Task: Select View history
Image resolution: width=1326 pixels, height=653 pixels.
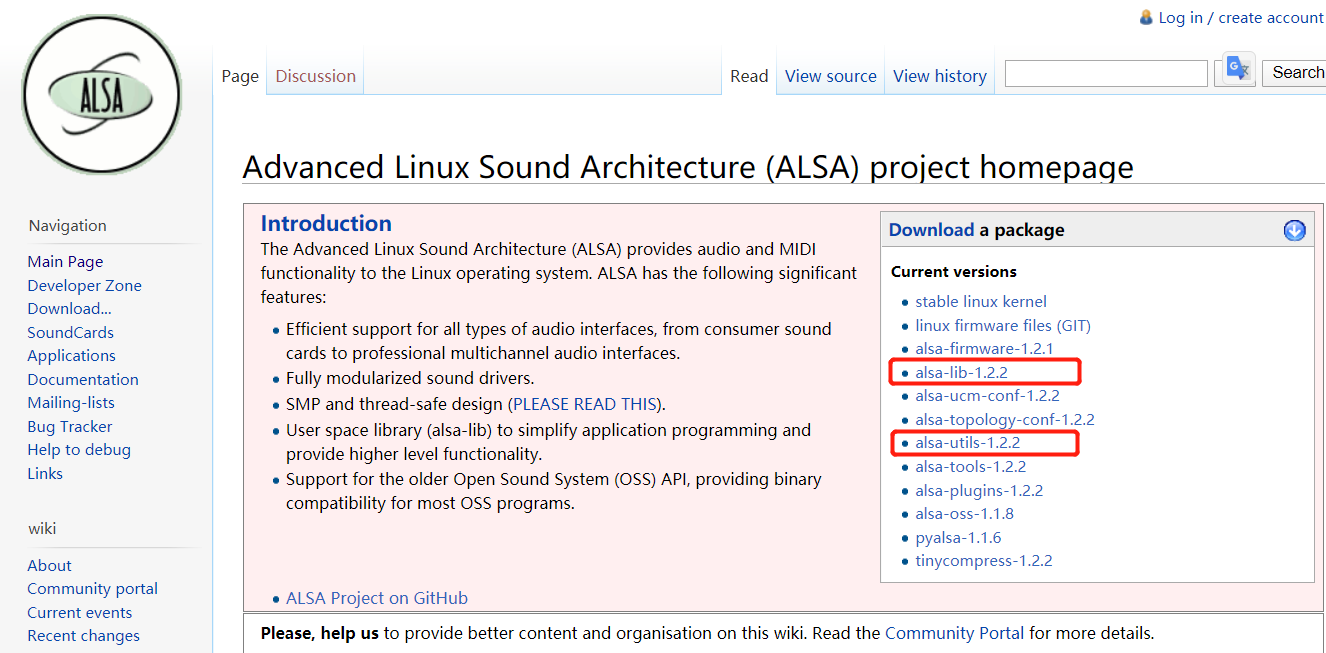Action: tap(938, 76)
